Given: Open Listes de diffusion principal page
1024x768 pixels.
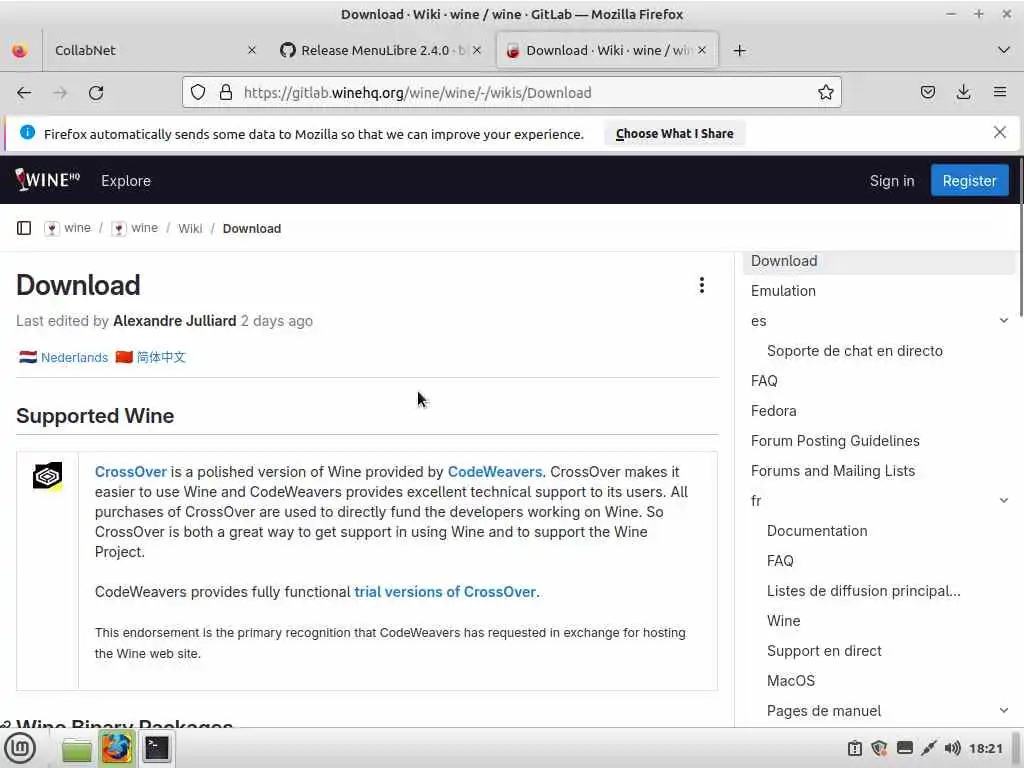Looking at the screenshot, I should click(863, 591).
